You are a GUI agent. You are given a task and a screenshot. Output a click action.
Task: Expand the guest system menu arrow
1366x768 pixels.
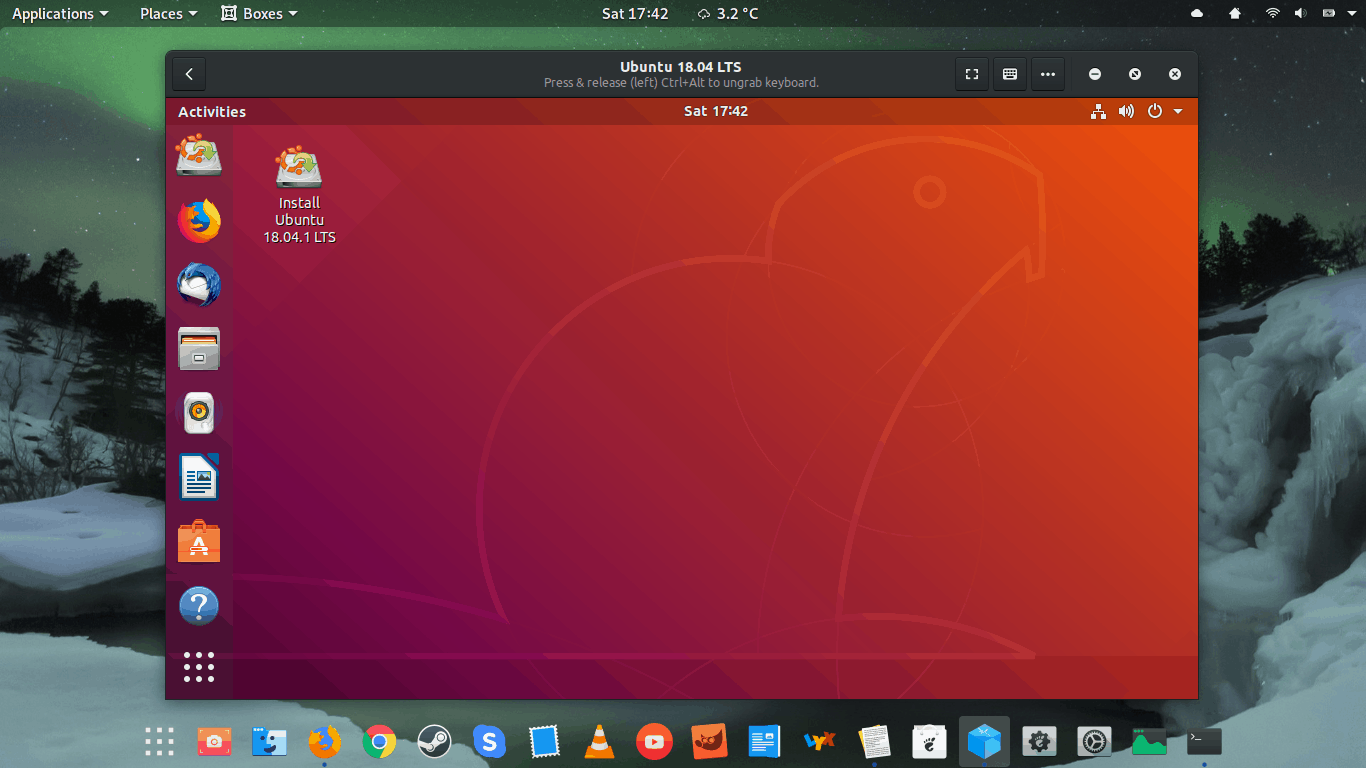pyautogui.click(x=1178, y=112)
